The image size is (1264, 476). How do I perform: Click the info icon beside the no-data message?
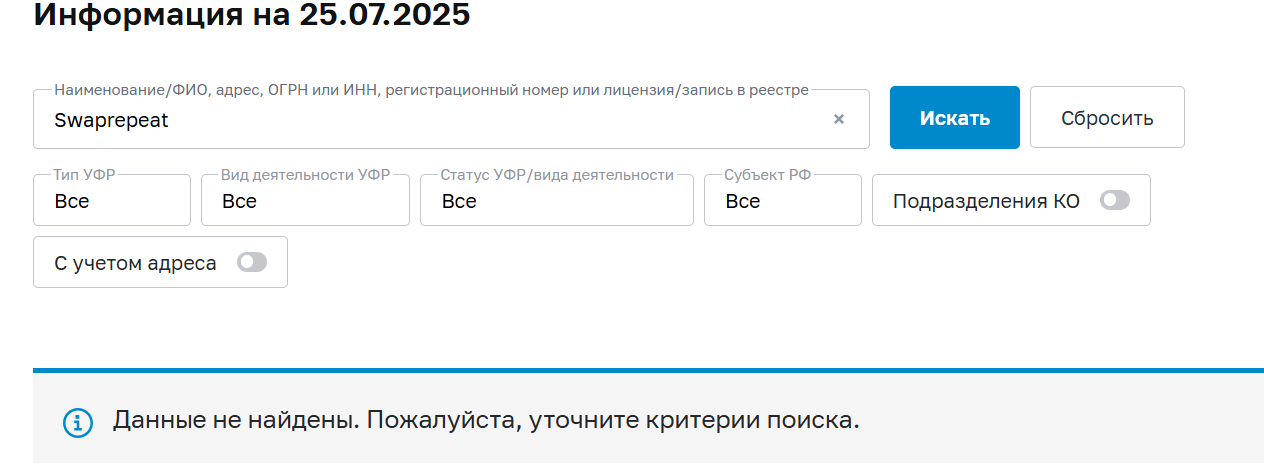78,422
